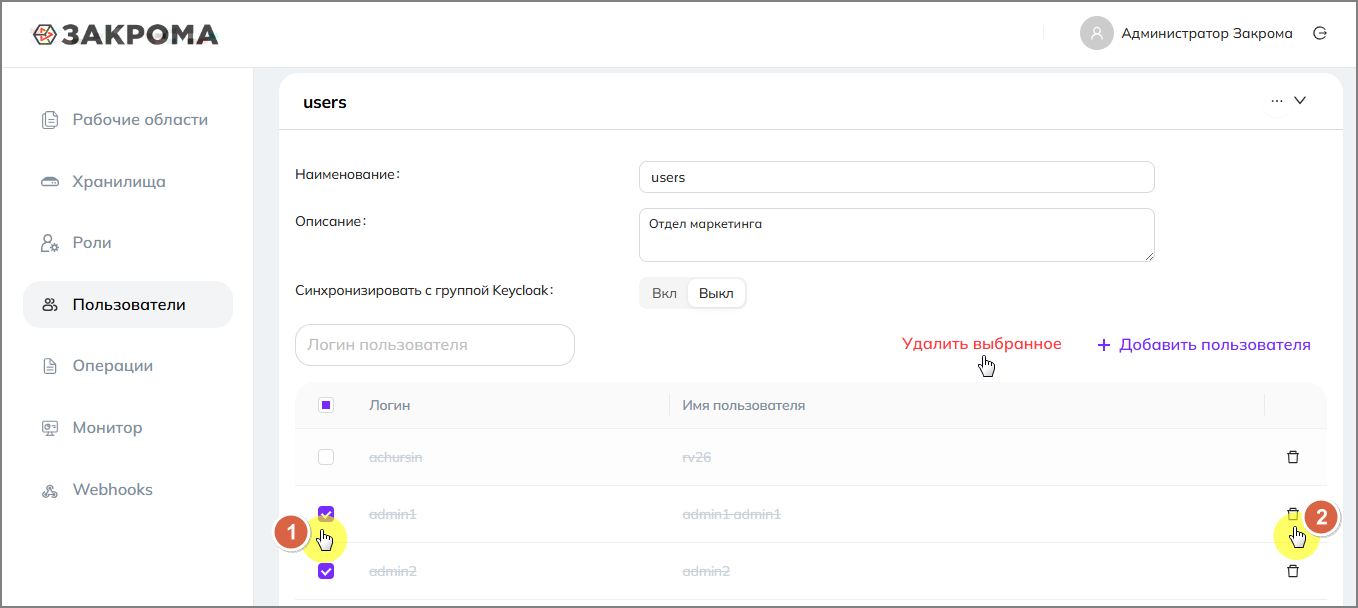Click the Хранилища storage icon in sidebar

click(50, 182)
